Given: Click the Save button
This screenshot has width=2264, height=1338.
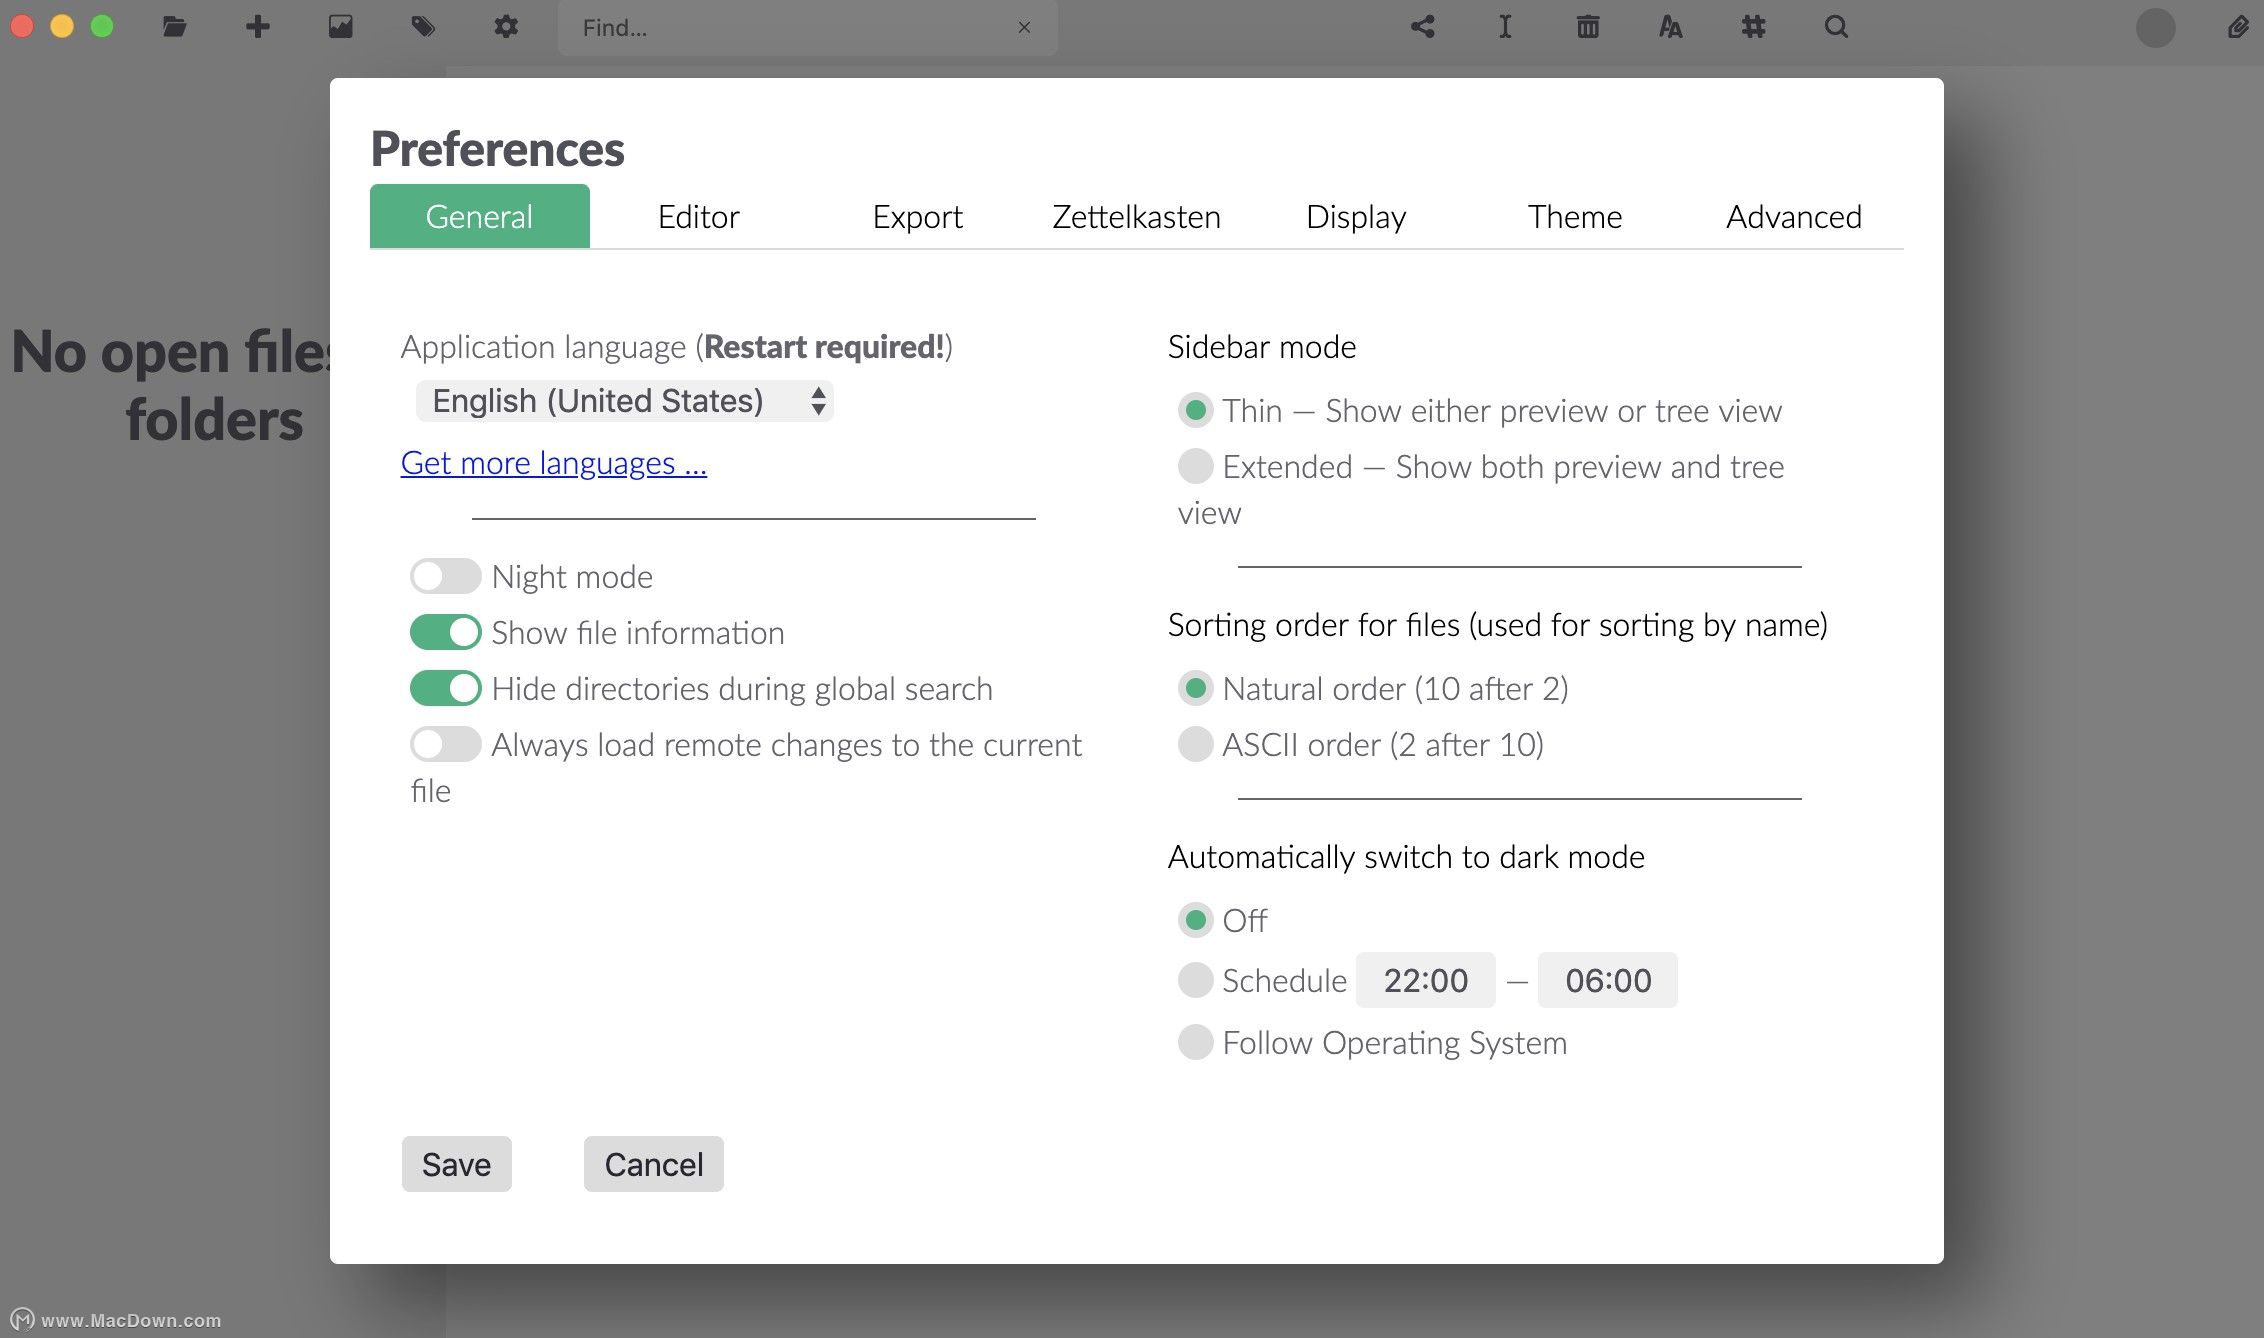Looking at the screenshot, I should pyautogui.click(x=457, y=1161).
